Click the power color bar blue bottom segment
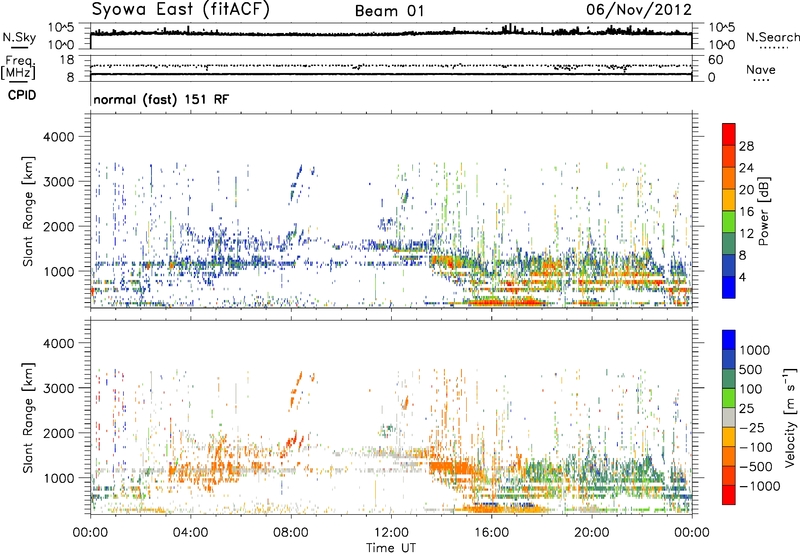 pyautogui.click(x=729, y=287)
